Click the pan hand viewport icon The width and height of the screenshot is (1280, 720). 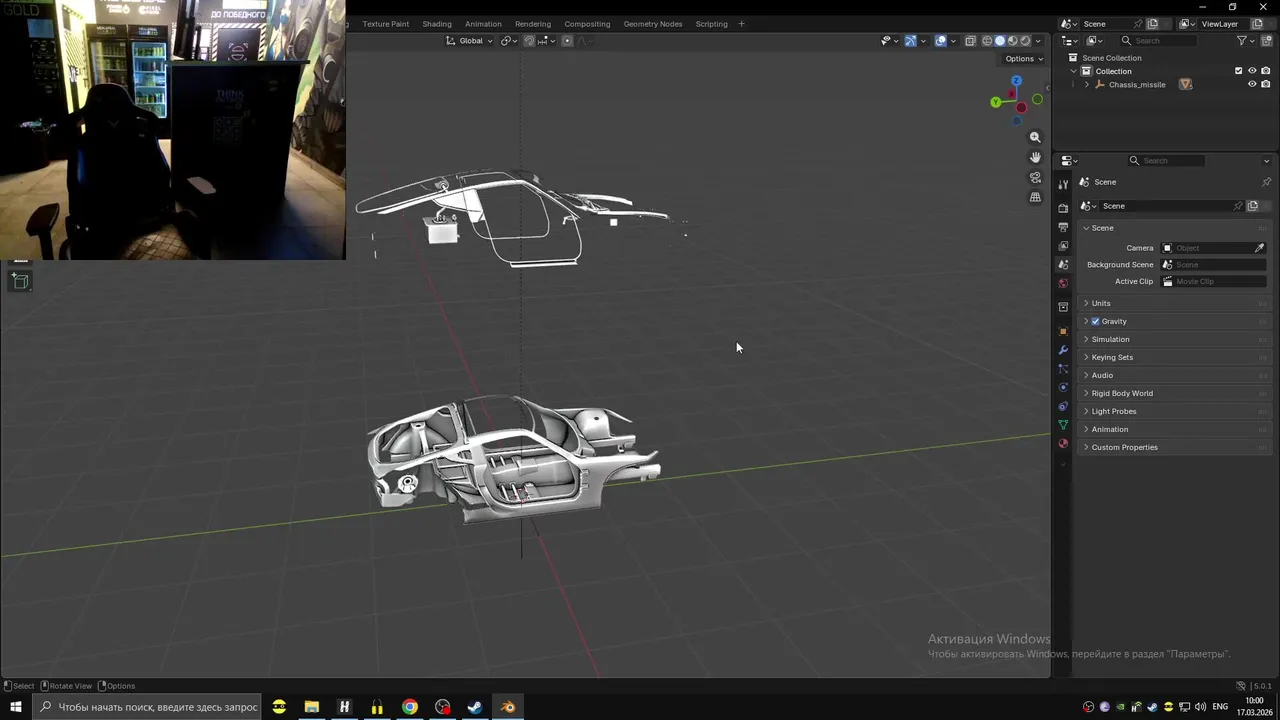pos(1035,157)
